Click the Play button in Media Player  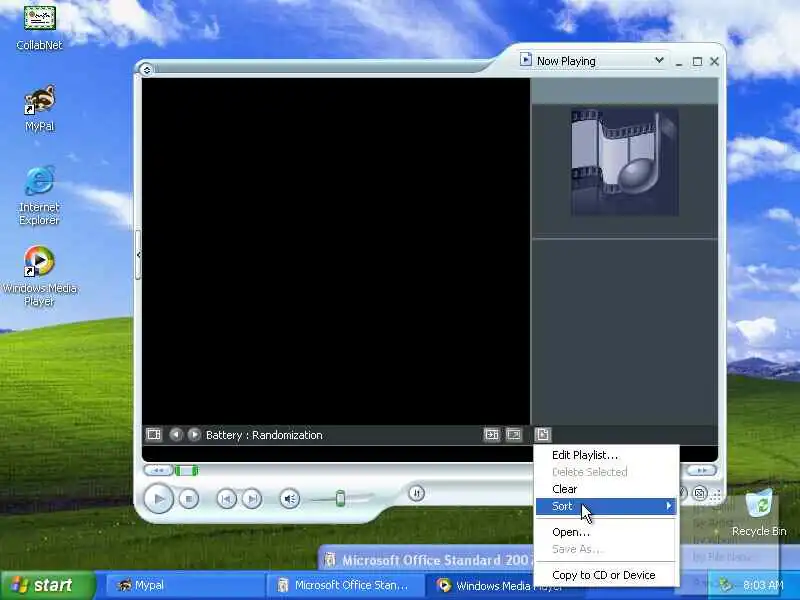click(159, 498)
